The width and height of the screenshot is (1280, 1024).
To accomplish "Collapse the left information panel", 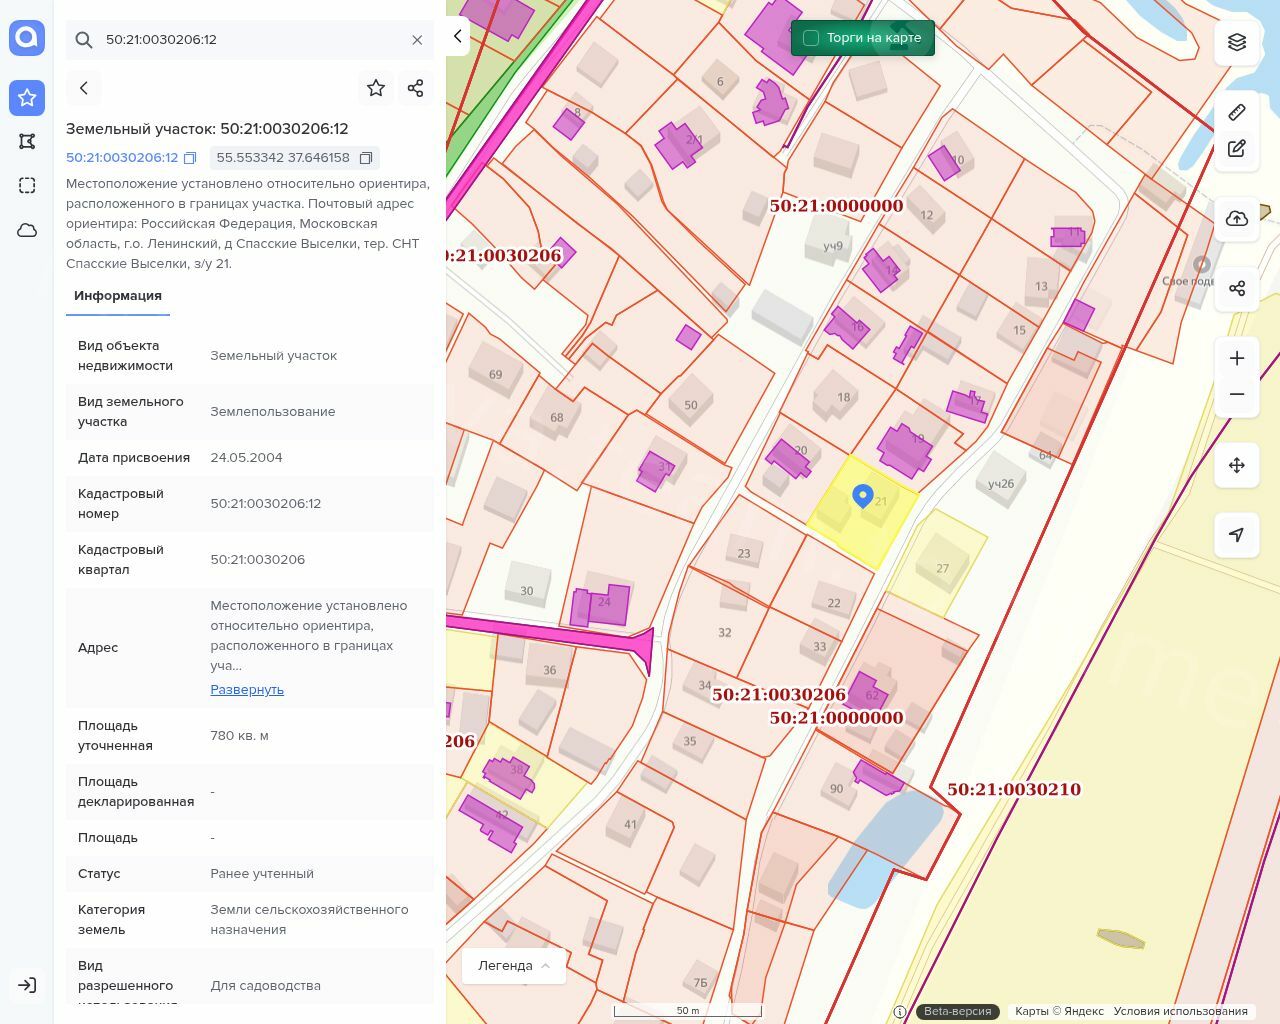I will tap(458, 36).
